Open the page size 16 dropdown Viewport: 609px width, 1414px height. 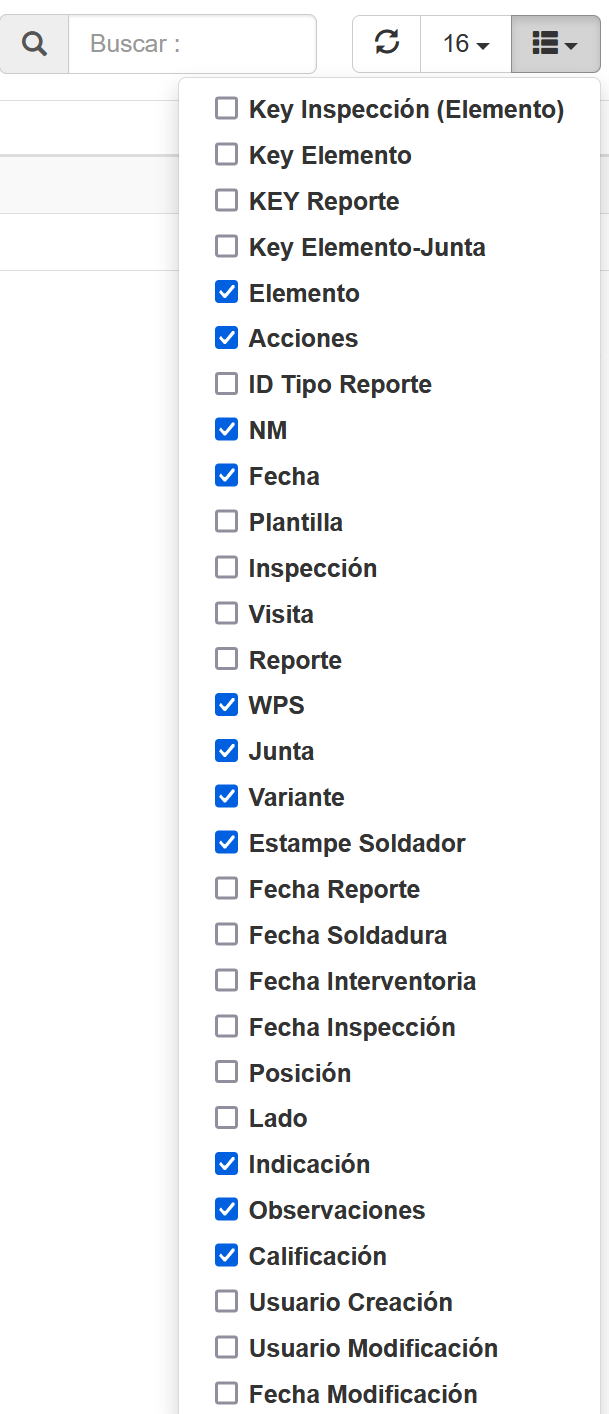coord(465,44)
